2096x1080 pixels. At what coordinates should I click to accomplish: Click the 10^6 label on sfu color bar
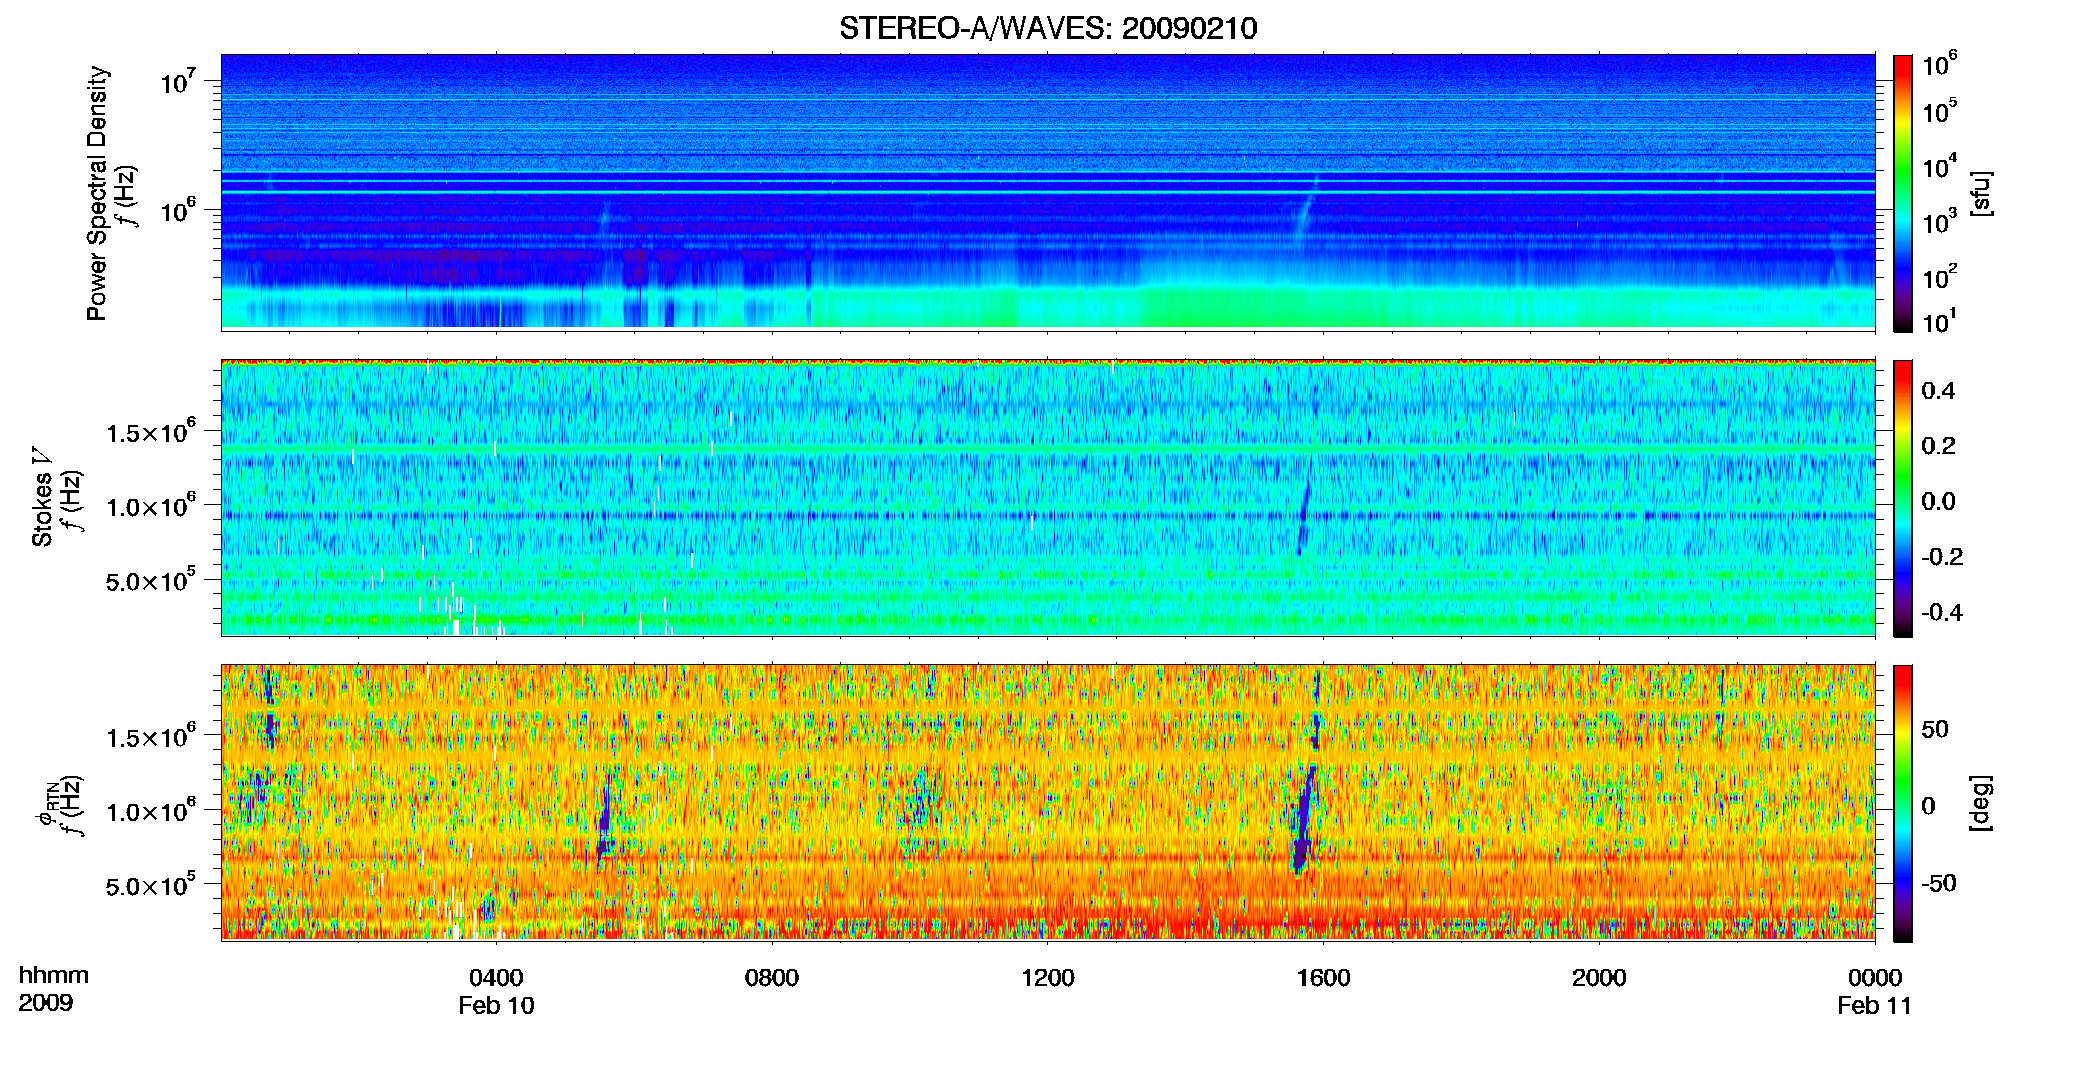[1939, 66]
